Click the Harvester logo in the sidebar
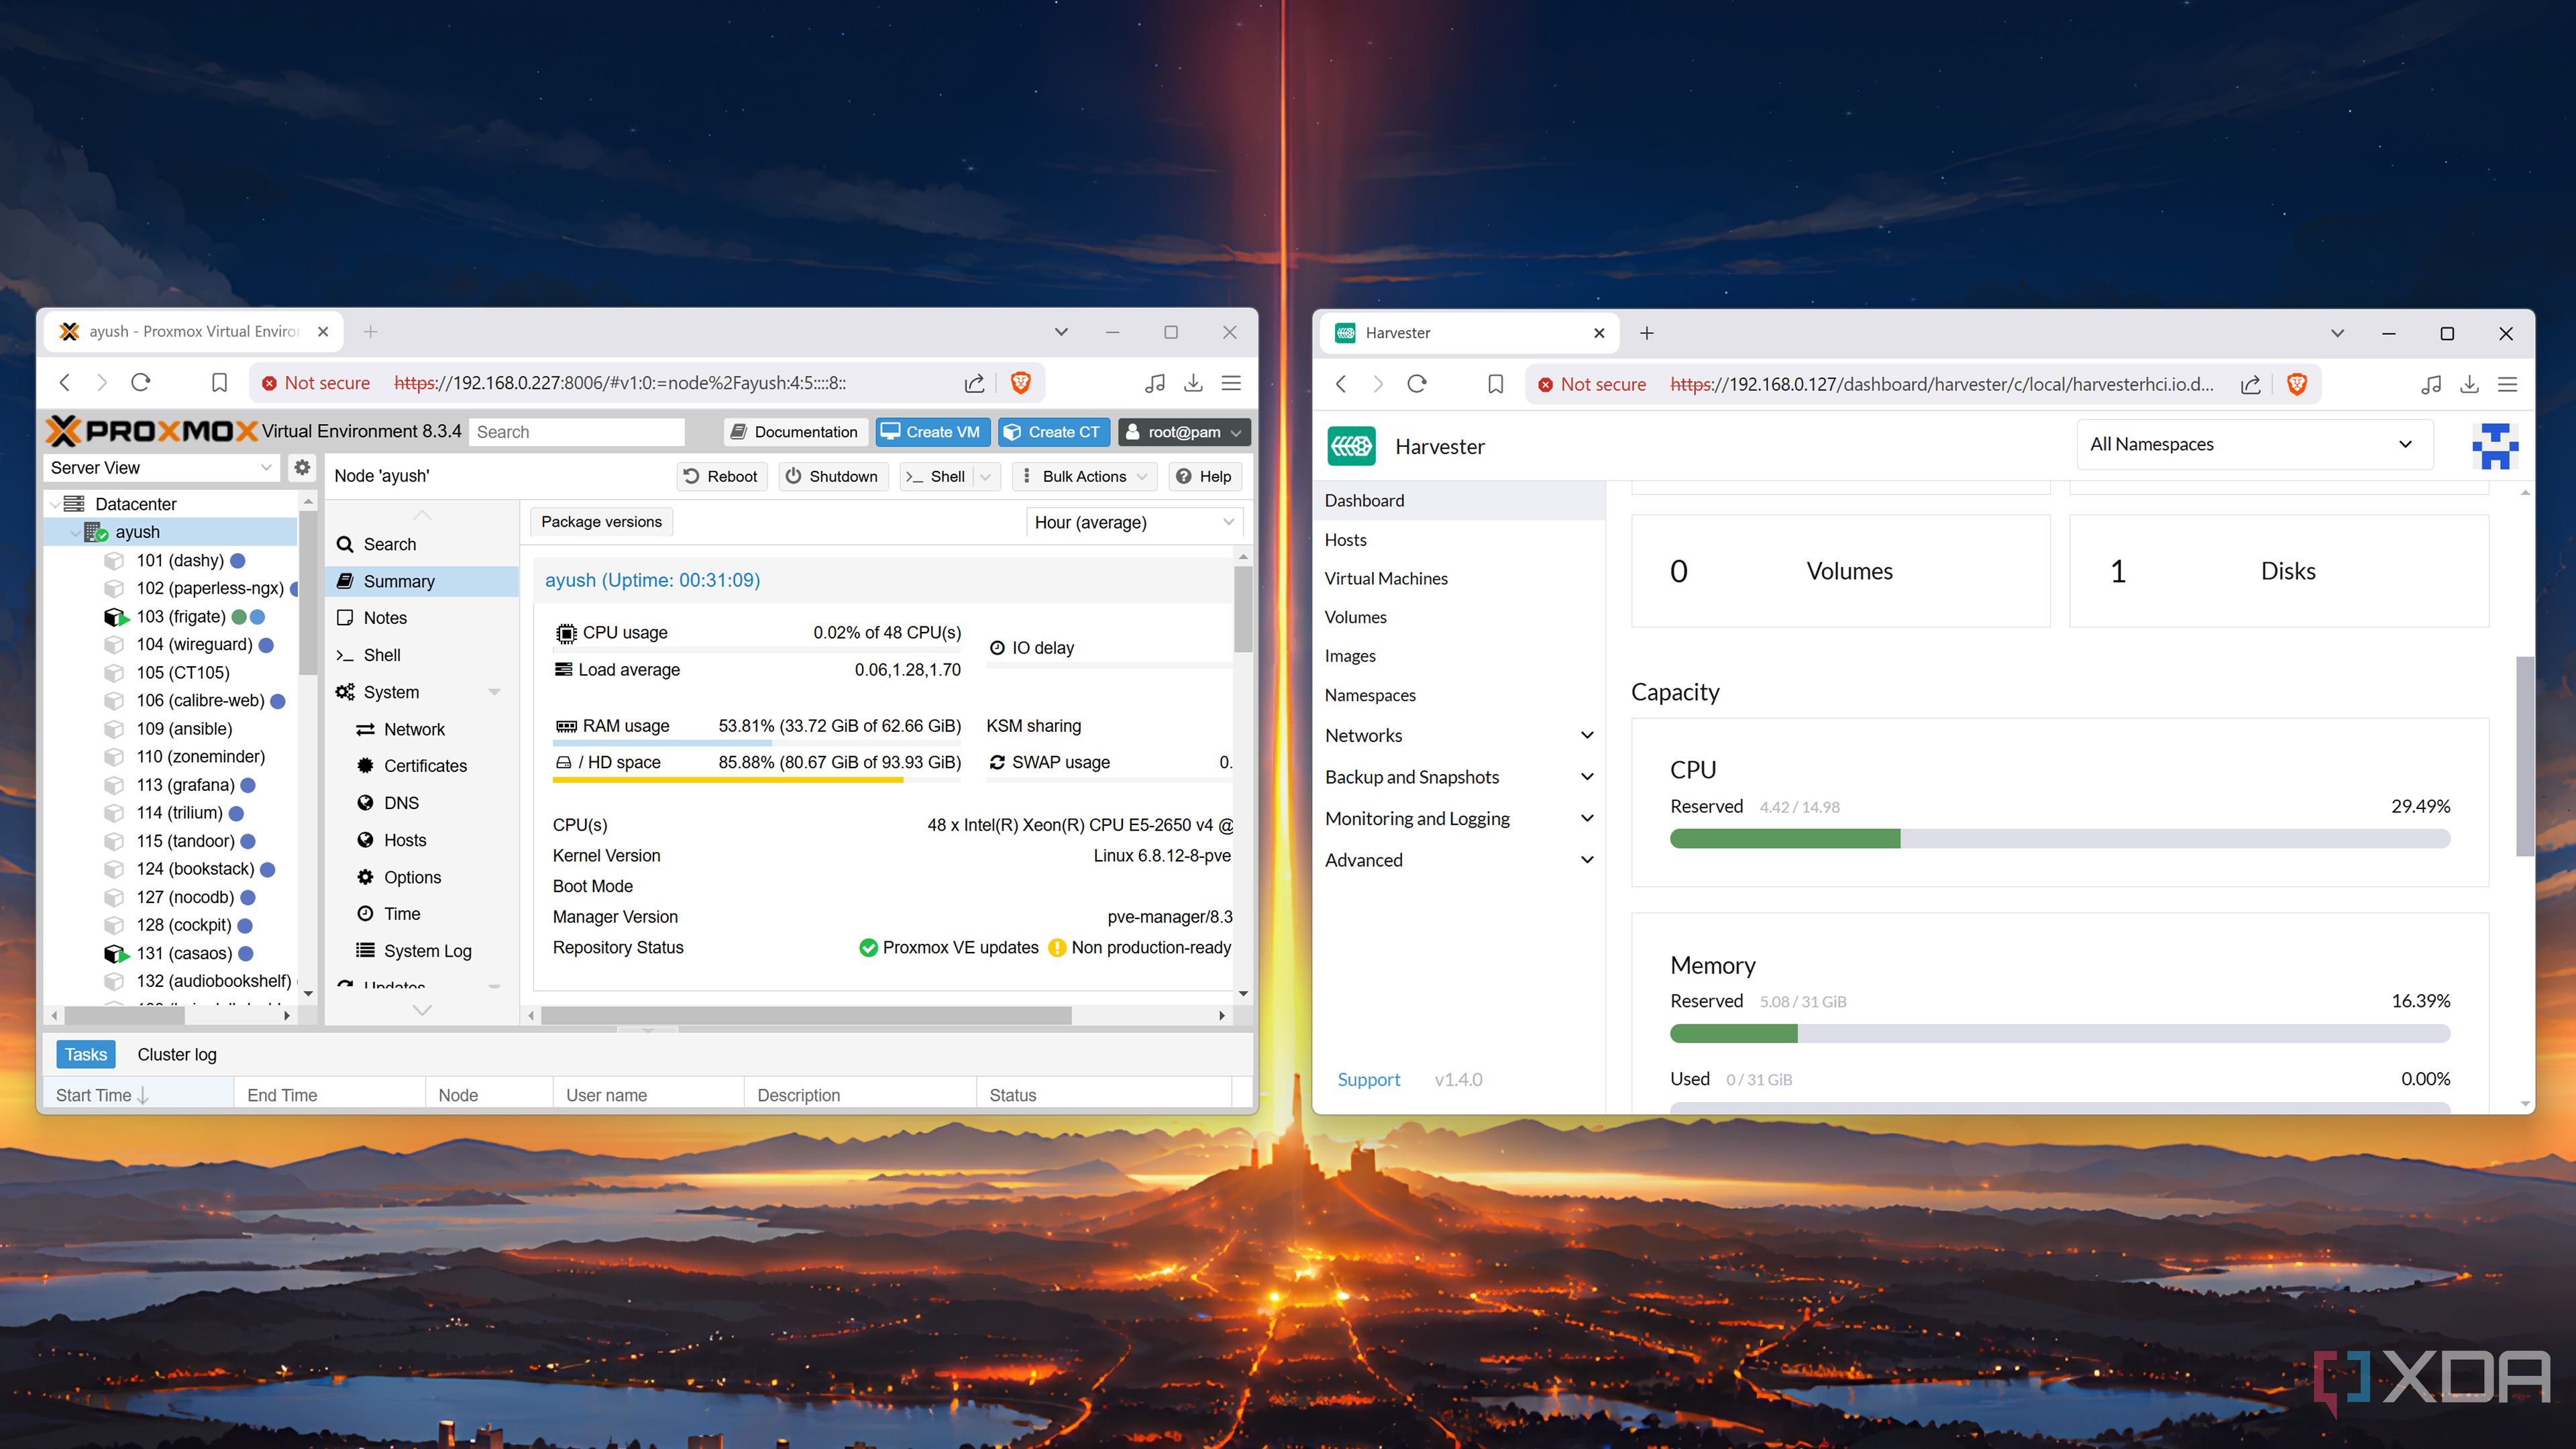2576x1449 pixels. pyautogui.click(x=1351, y=446)
